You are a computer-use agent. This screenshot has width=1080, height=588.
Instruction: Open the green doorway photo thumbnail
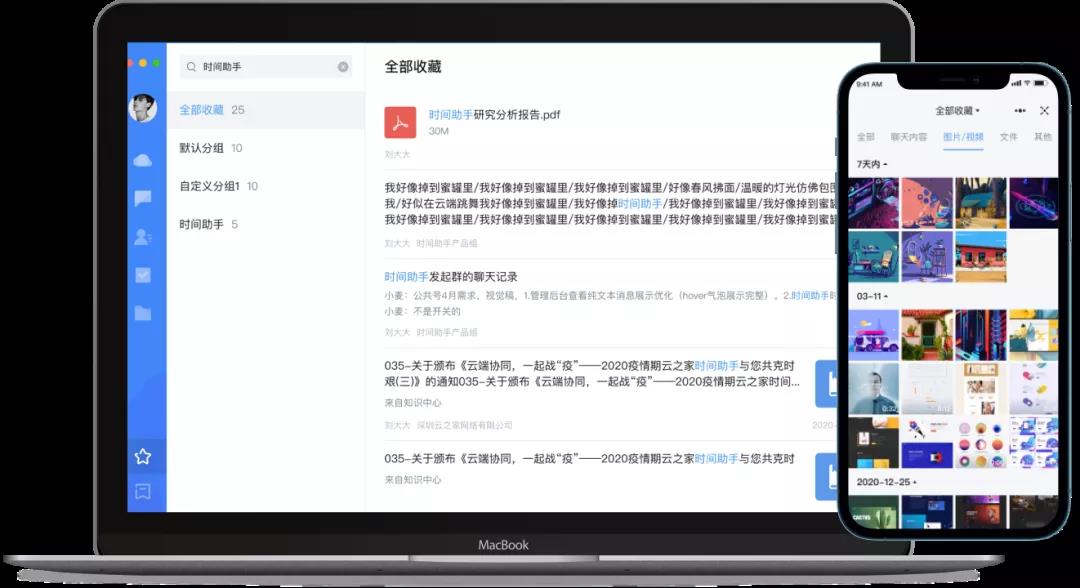pyautogui.click(x=927, y=335)
